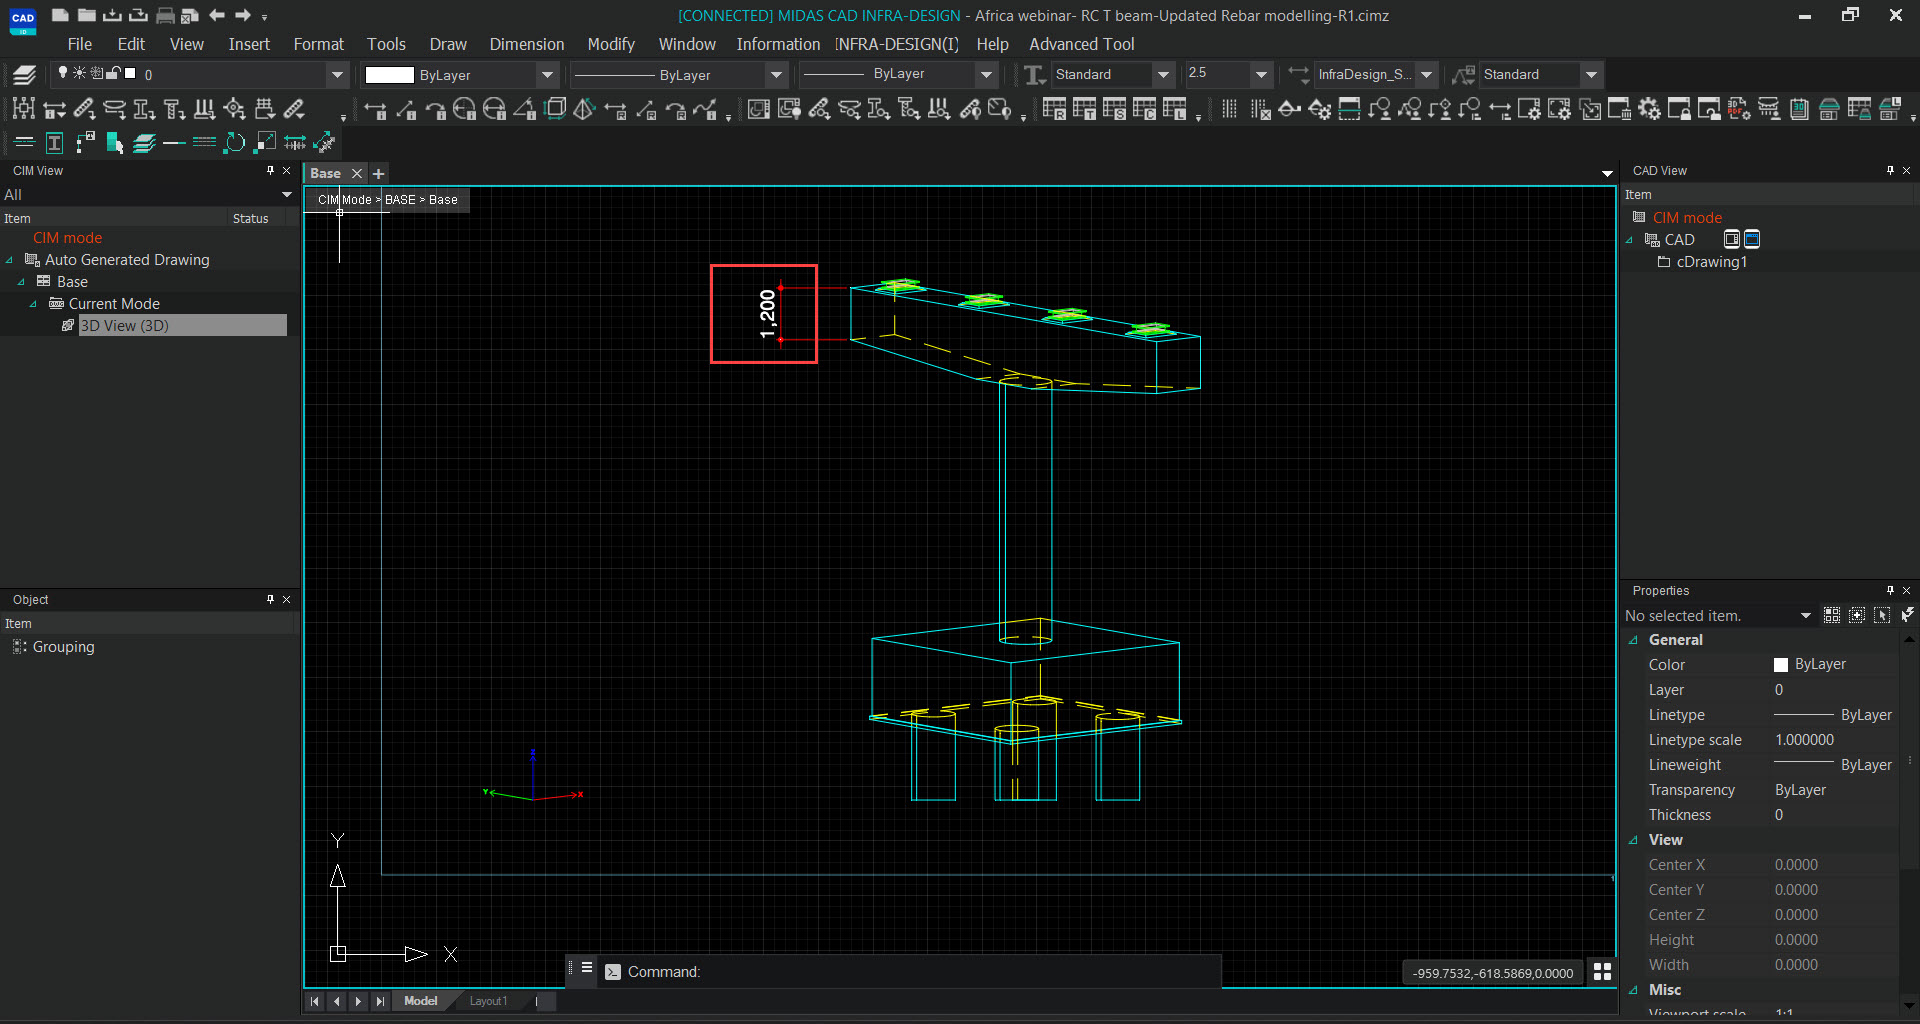Viewport: 1920px width, 1024px height.
Task: Open the ByLayer linetype dropdown arrow
Action: click(776, 74)
